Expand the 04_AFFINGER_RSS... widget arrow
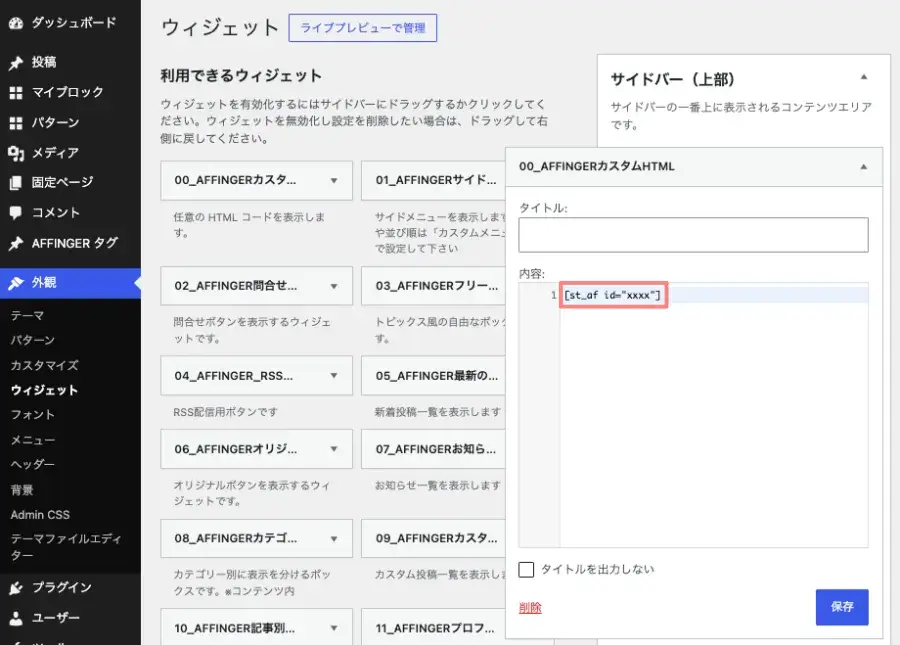This screenshot has width=900, height=645. coord(333,375)
